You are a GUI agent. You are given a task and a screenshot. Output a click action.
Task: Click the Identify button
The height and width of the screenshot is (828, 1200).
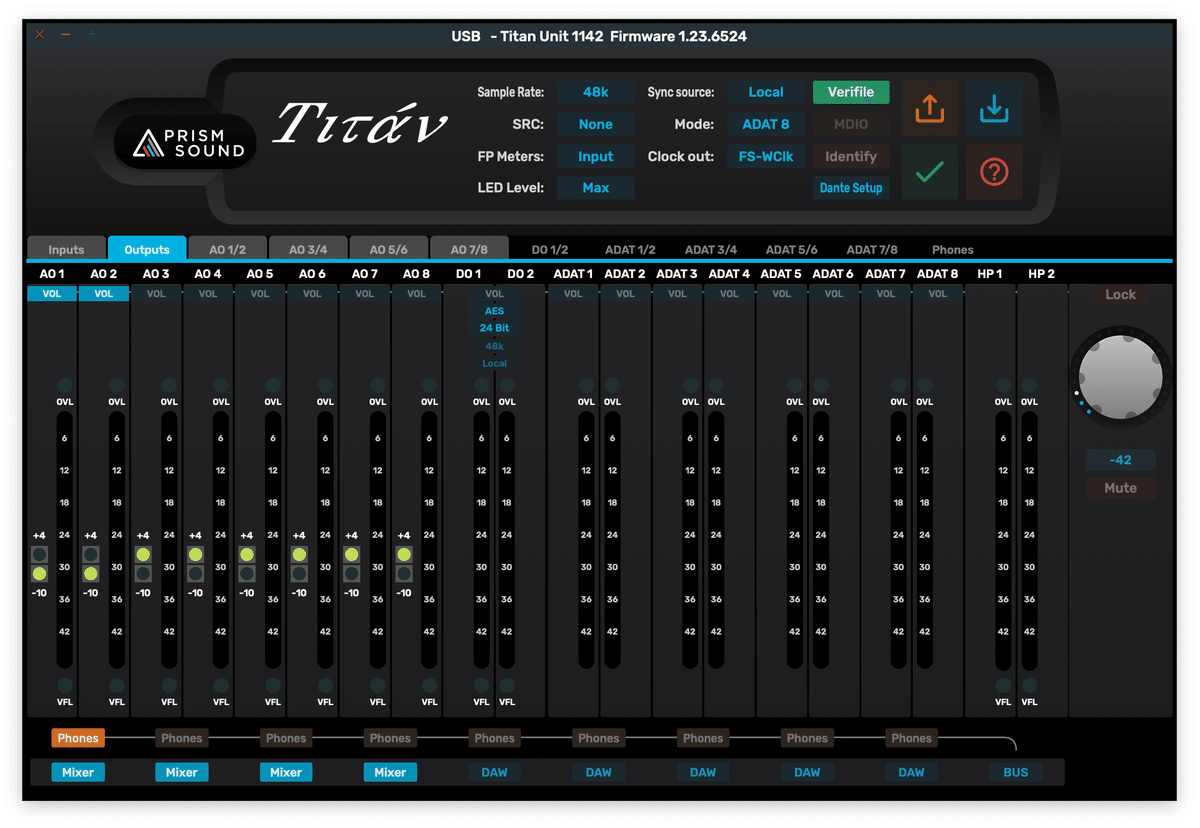point(851,156)
